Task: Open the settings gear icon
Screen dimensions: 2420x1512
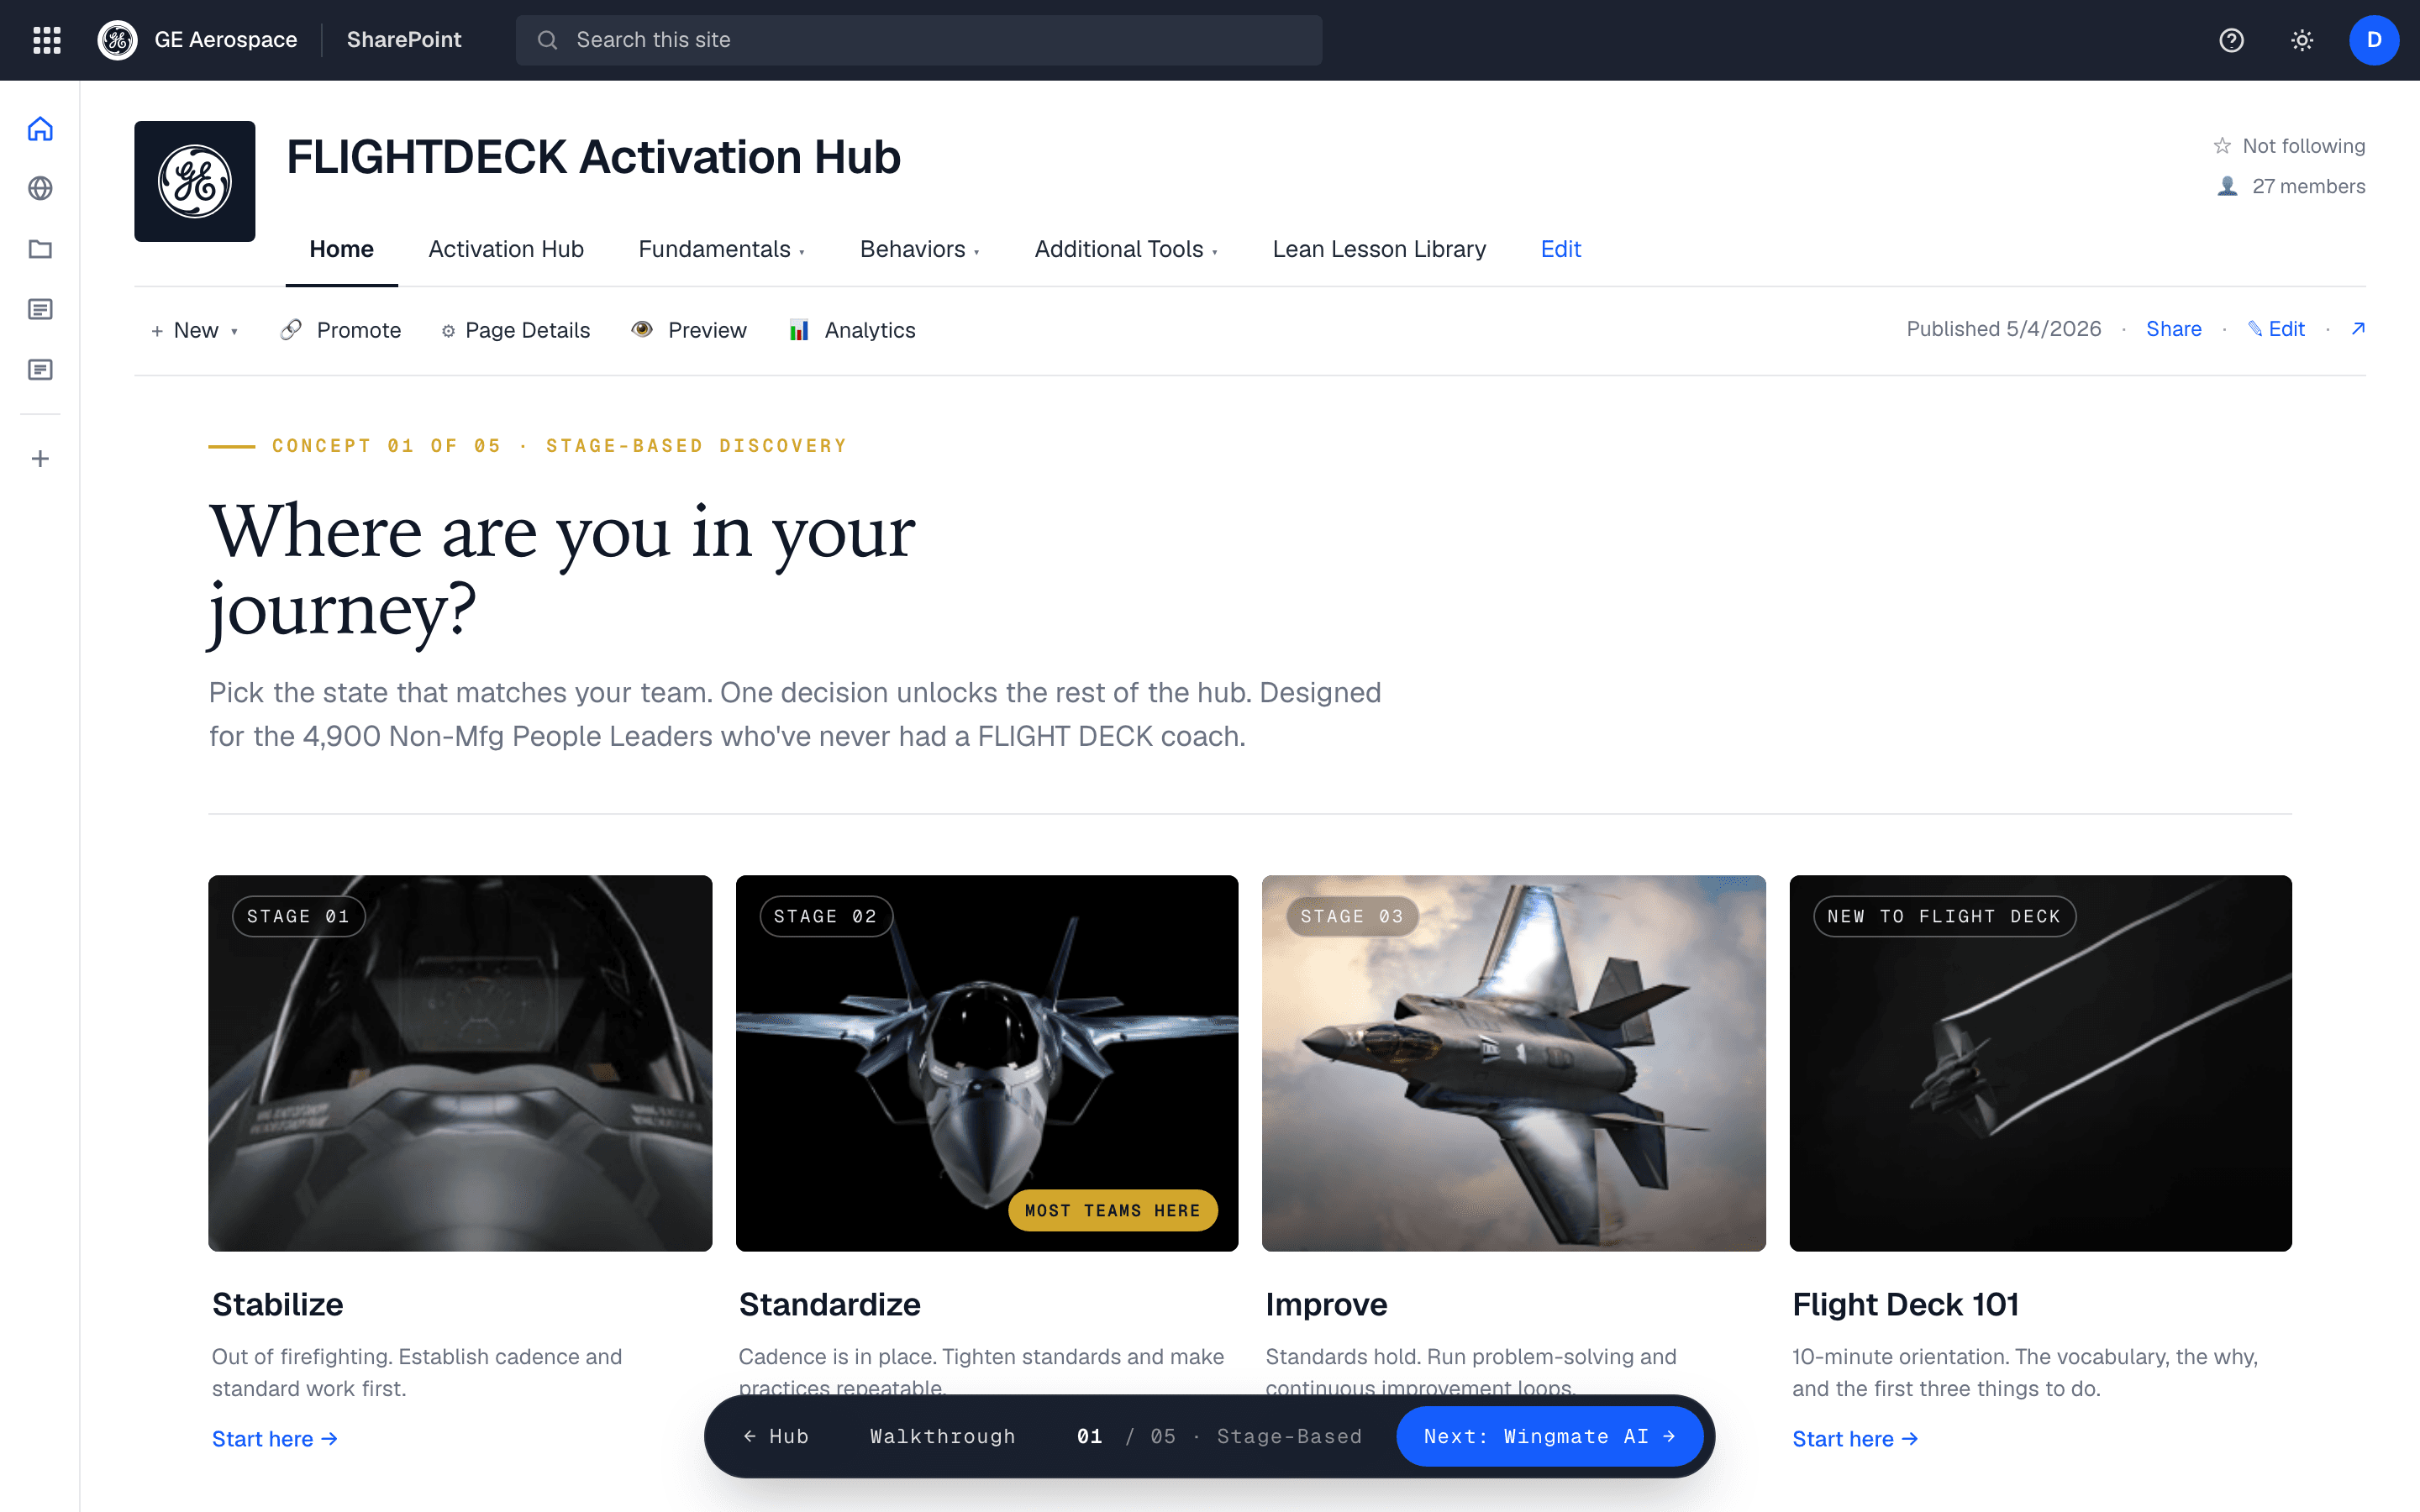Action: (2302, 40)
